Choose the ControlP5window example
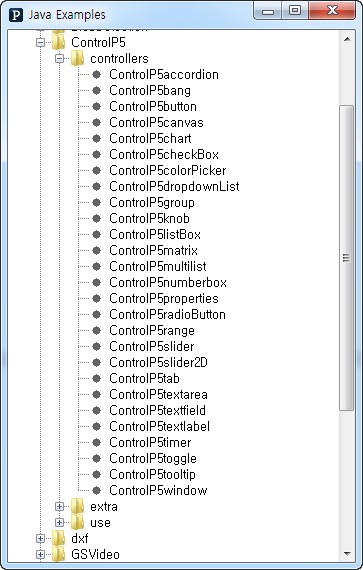The height and width of the screenshot is (570, 363). [x=158, y=490]
